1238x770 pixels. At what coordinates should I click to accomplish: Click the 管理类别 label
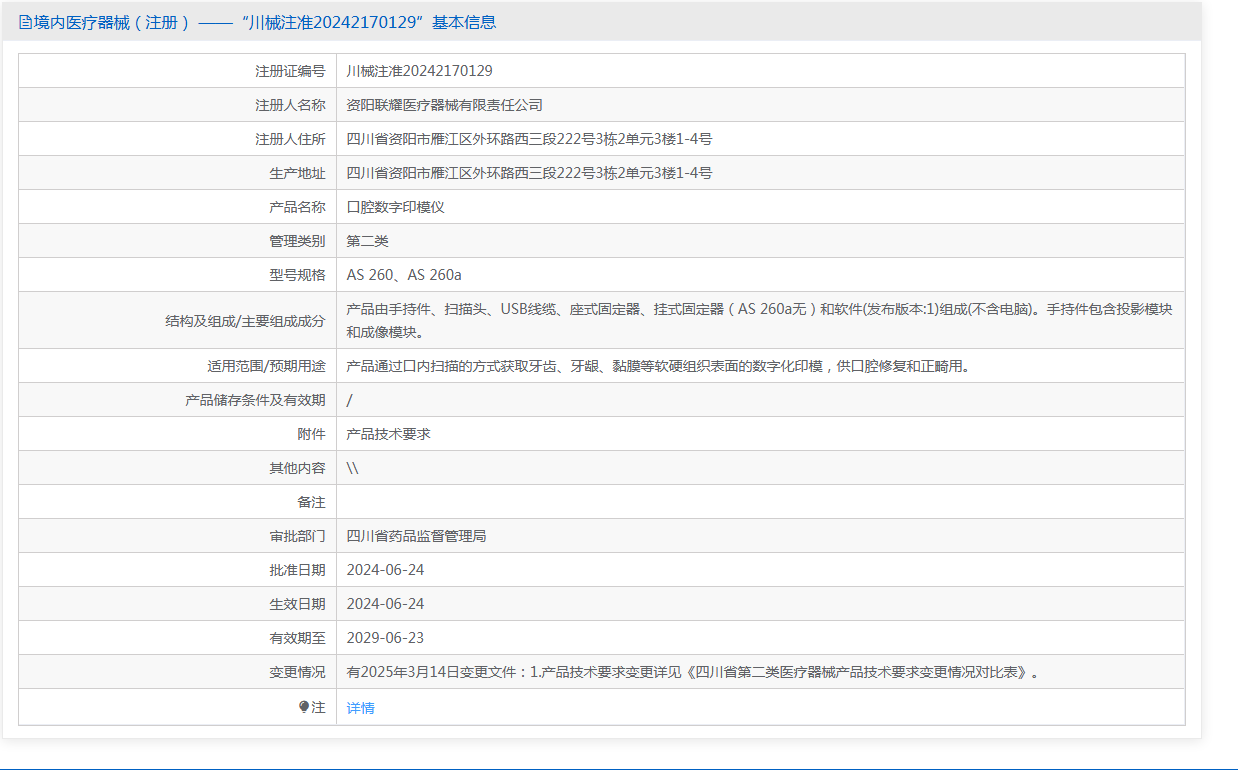pos(297,241)
